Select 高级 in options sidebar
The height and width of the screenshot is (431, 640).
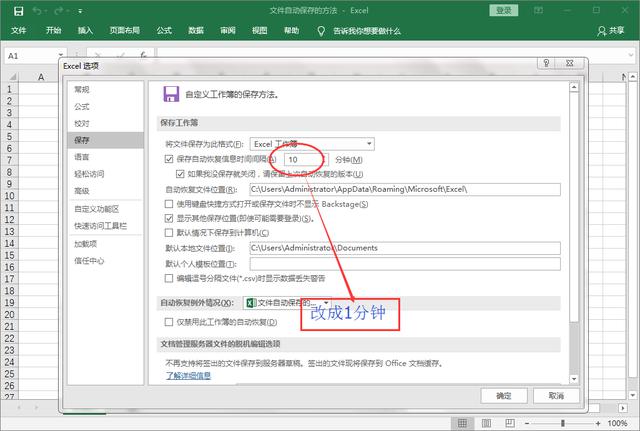(105, 191)
